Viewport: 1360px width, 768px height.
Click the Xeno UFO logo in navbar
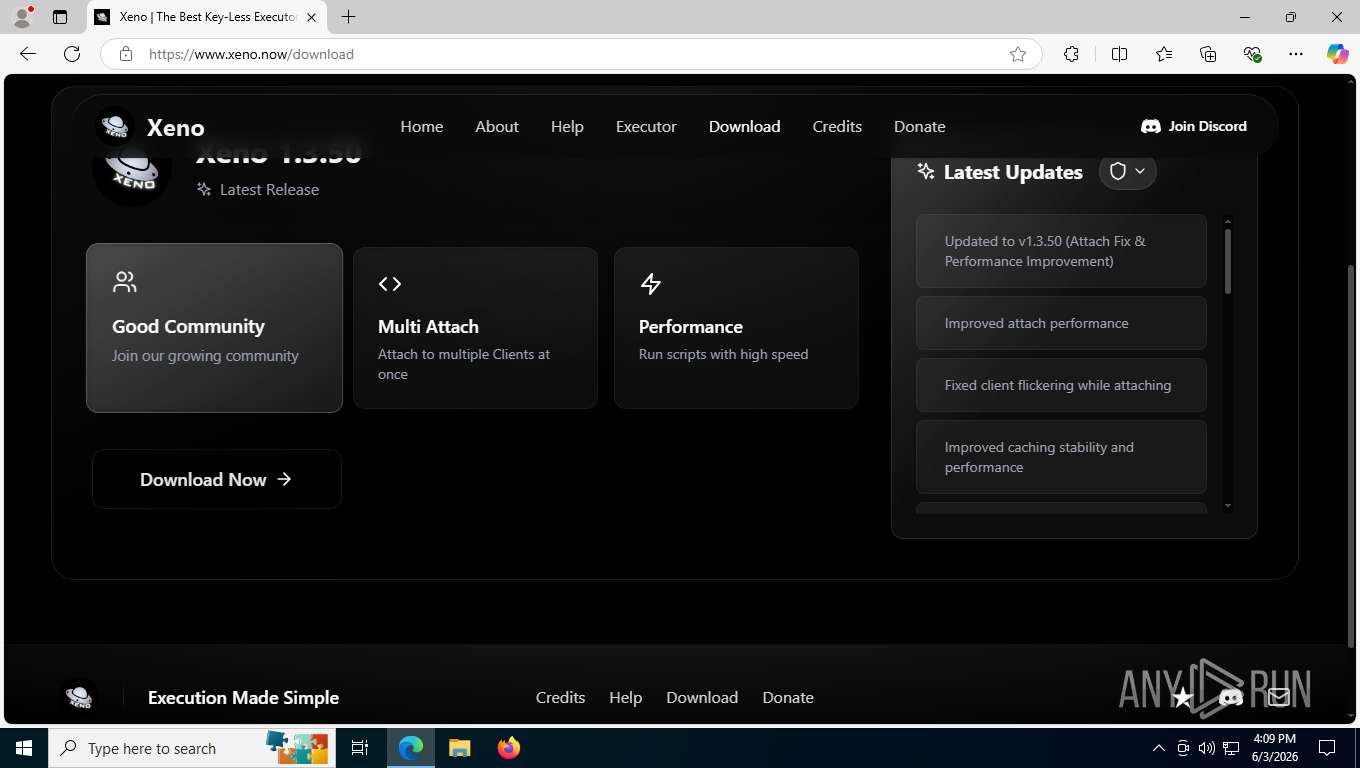coord(115,126)
